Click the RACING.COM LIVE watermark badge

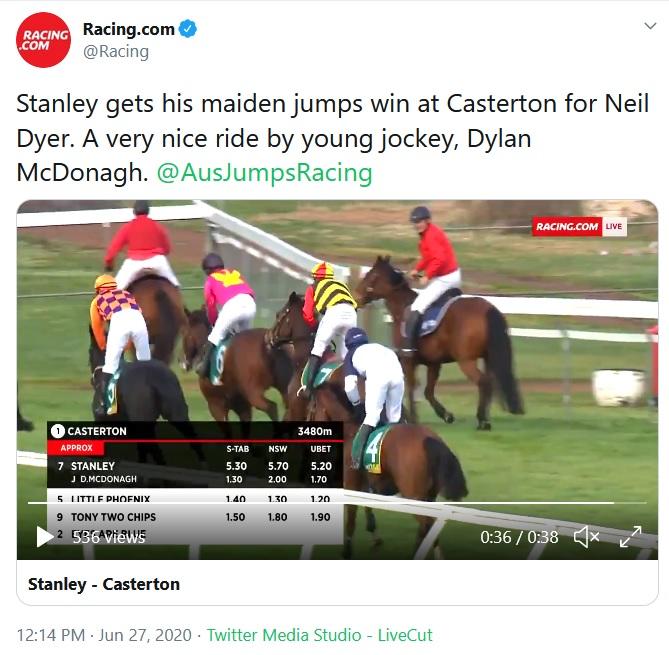coord(579,226)
